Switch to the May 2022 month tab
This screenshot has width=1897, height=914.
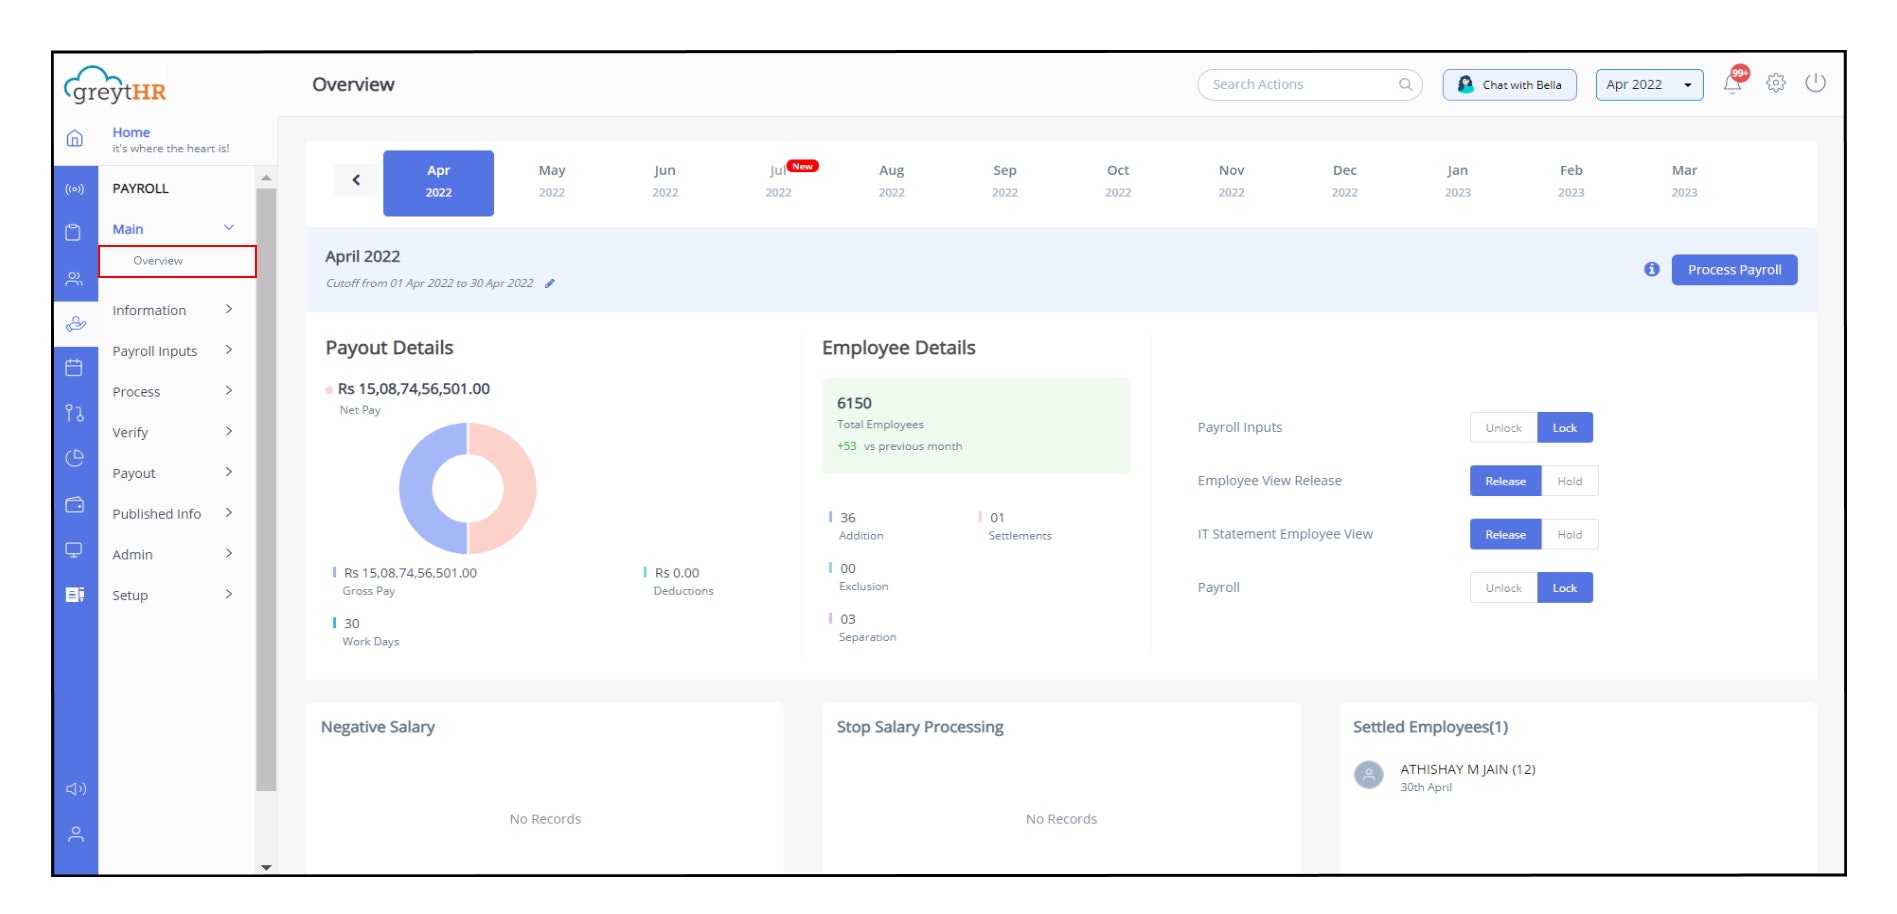point(551,180)
